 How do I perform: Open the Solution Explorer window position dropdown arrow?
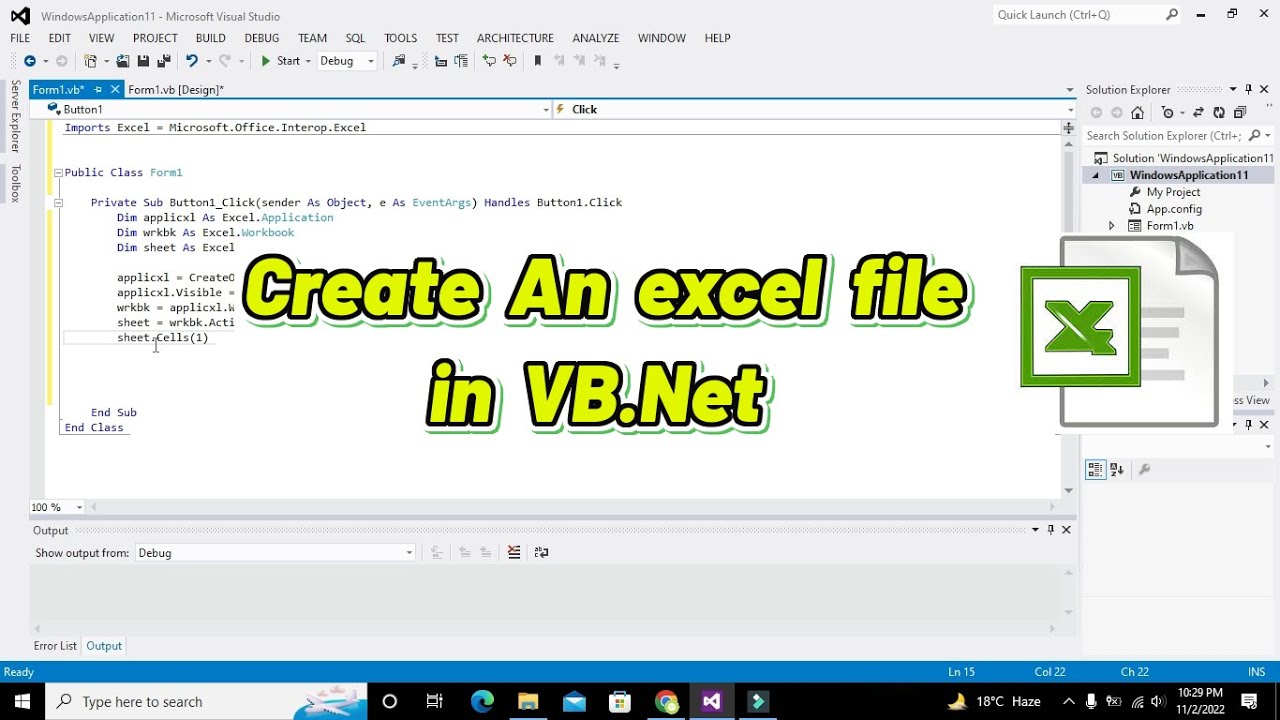1233,89
